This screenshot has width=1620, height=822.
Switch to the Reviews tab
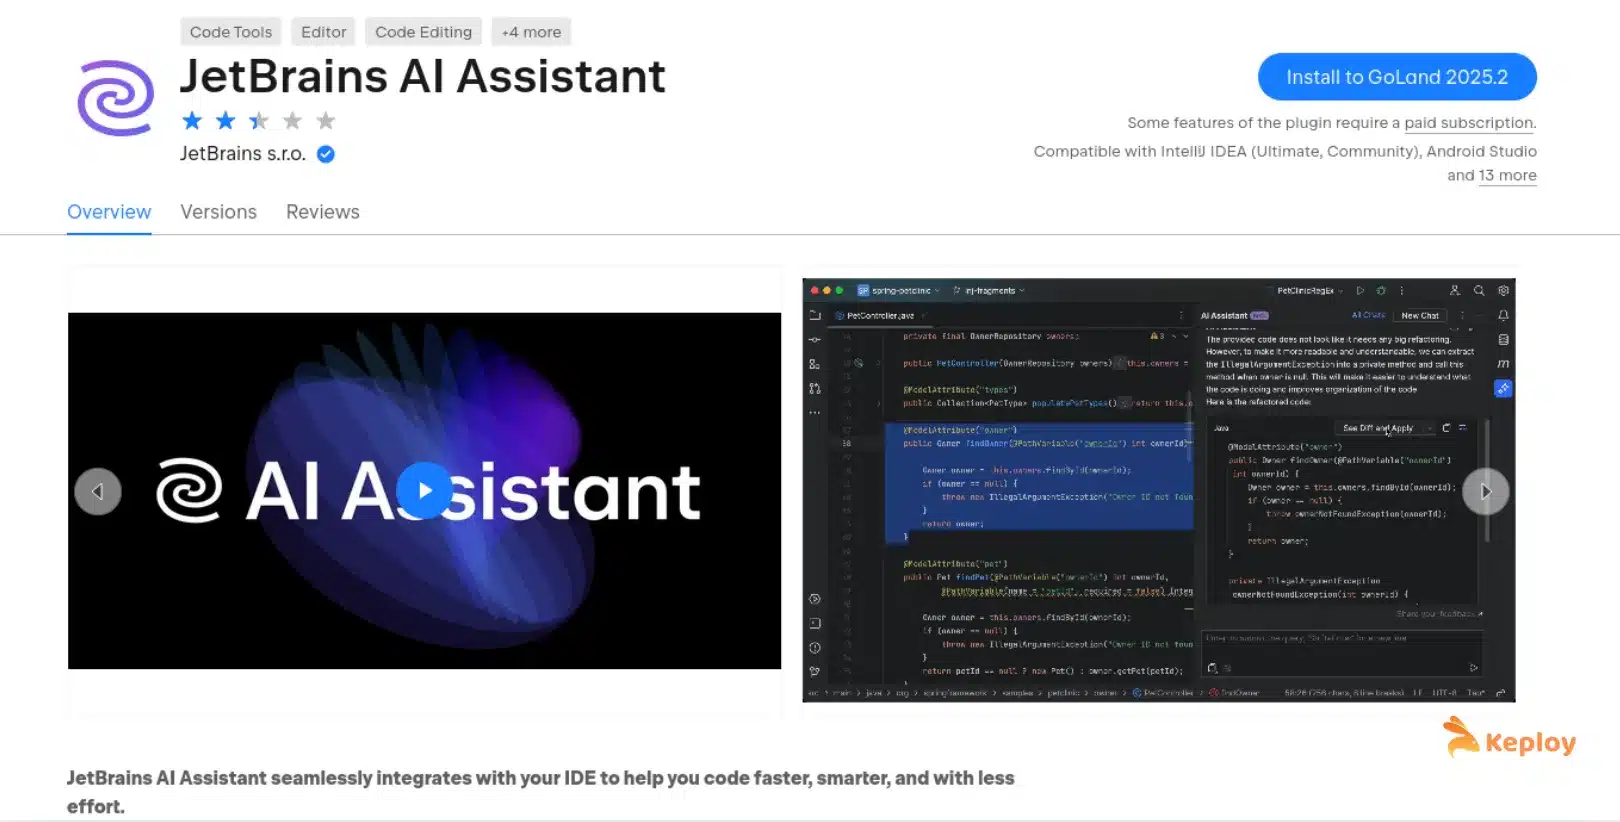(x=323, y=212)
